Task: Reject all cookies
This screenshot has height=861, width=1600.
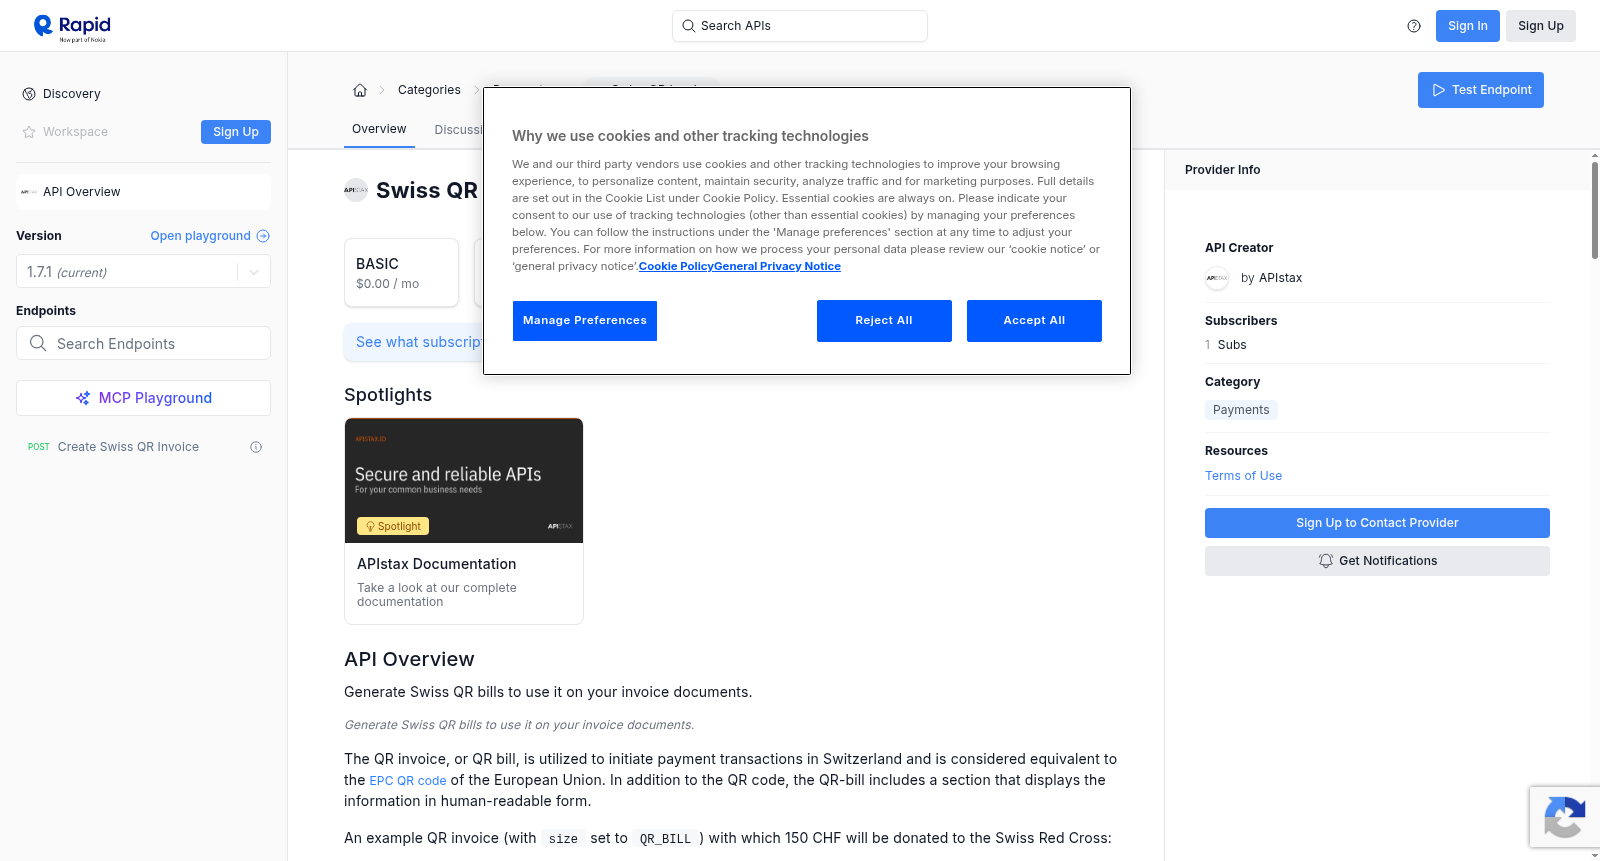Action: (x=884, y=321)
